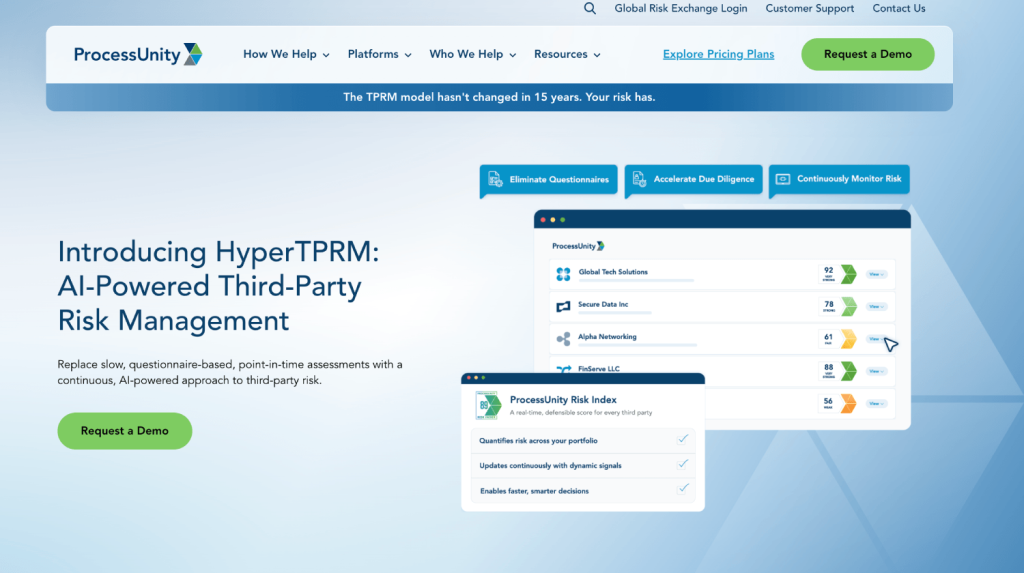This screenshot has width=1024, height=573.
Task: Click the Introducing HyperTPRM headline
Action: tap(218, 286)
